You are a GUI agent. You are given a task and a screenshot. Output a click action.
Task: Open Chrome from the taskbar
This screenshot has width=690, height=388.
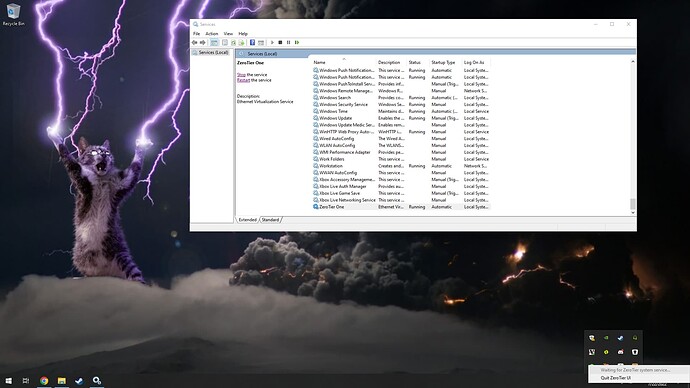point(44,381)
